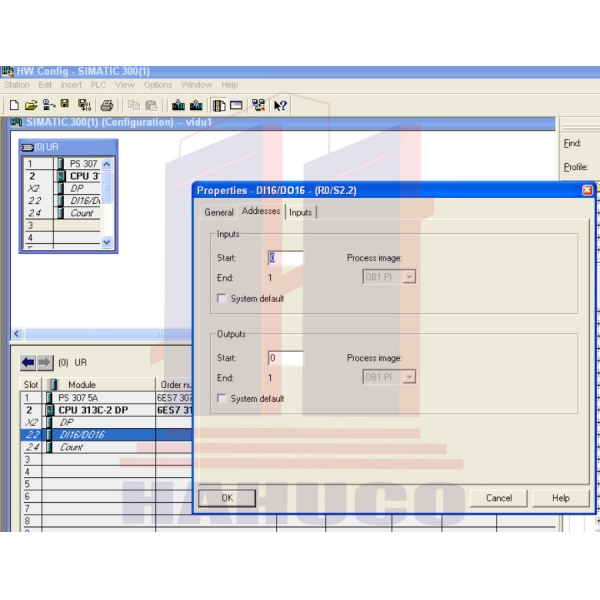
Task: Print the configuration using the printer icon
Action: [x=107, y=105]
